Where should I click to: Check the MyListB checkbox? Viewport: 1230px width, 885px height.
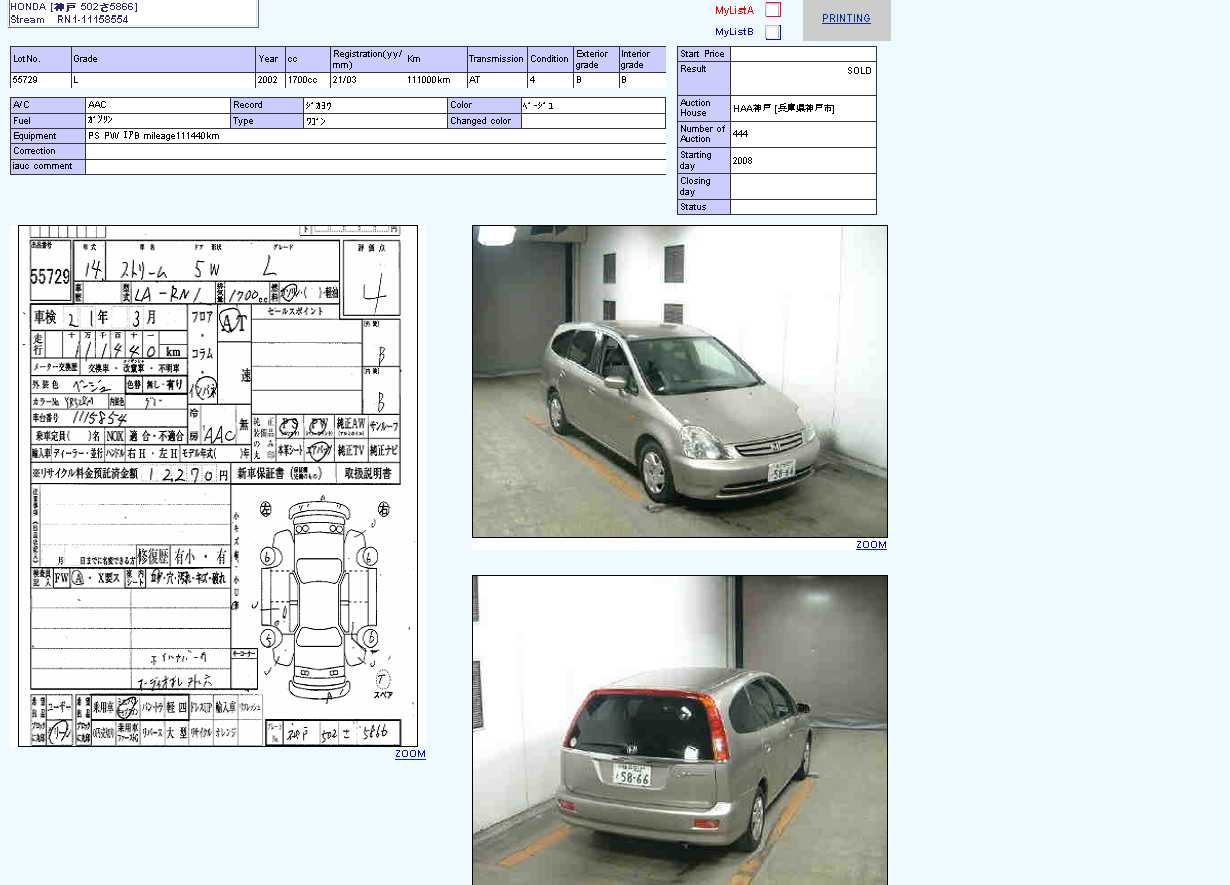(x=772, y=32)
